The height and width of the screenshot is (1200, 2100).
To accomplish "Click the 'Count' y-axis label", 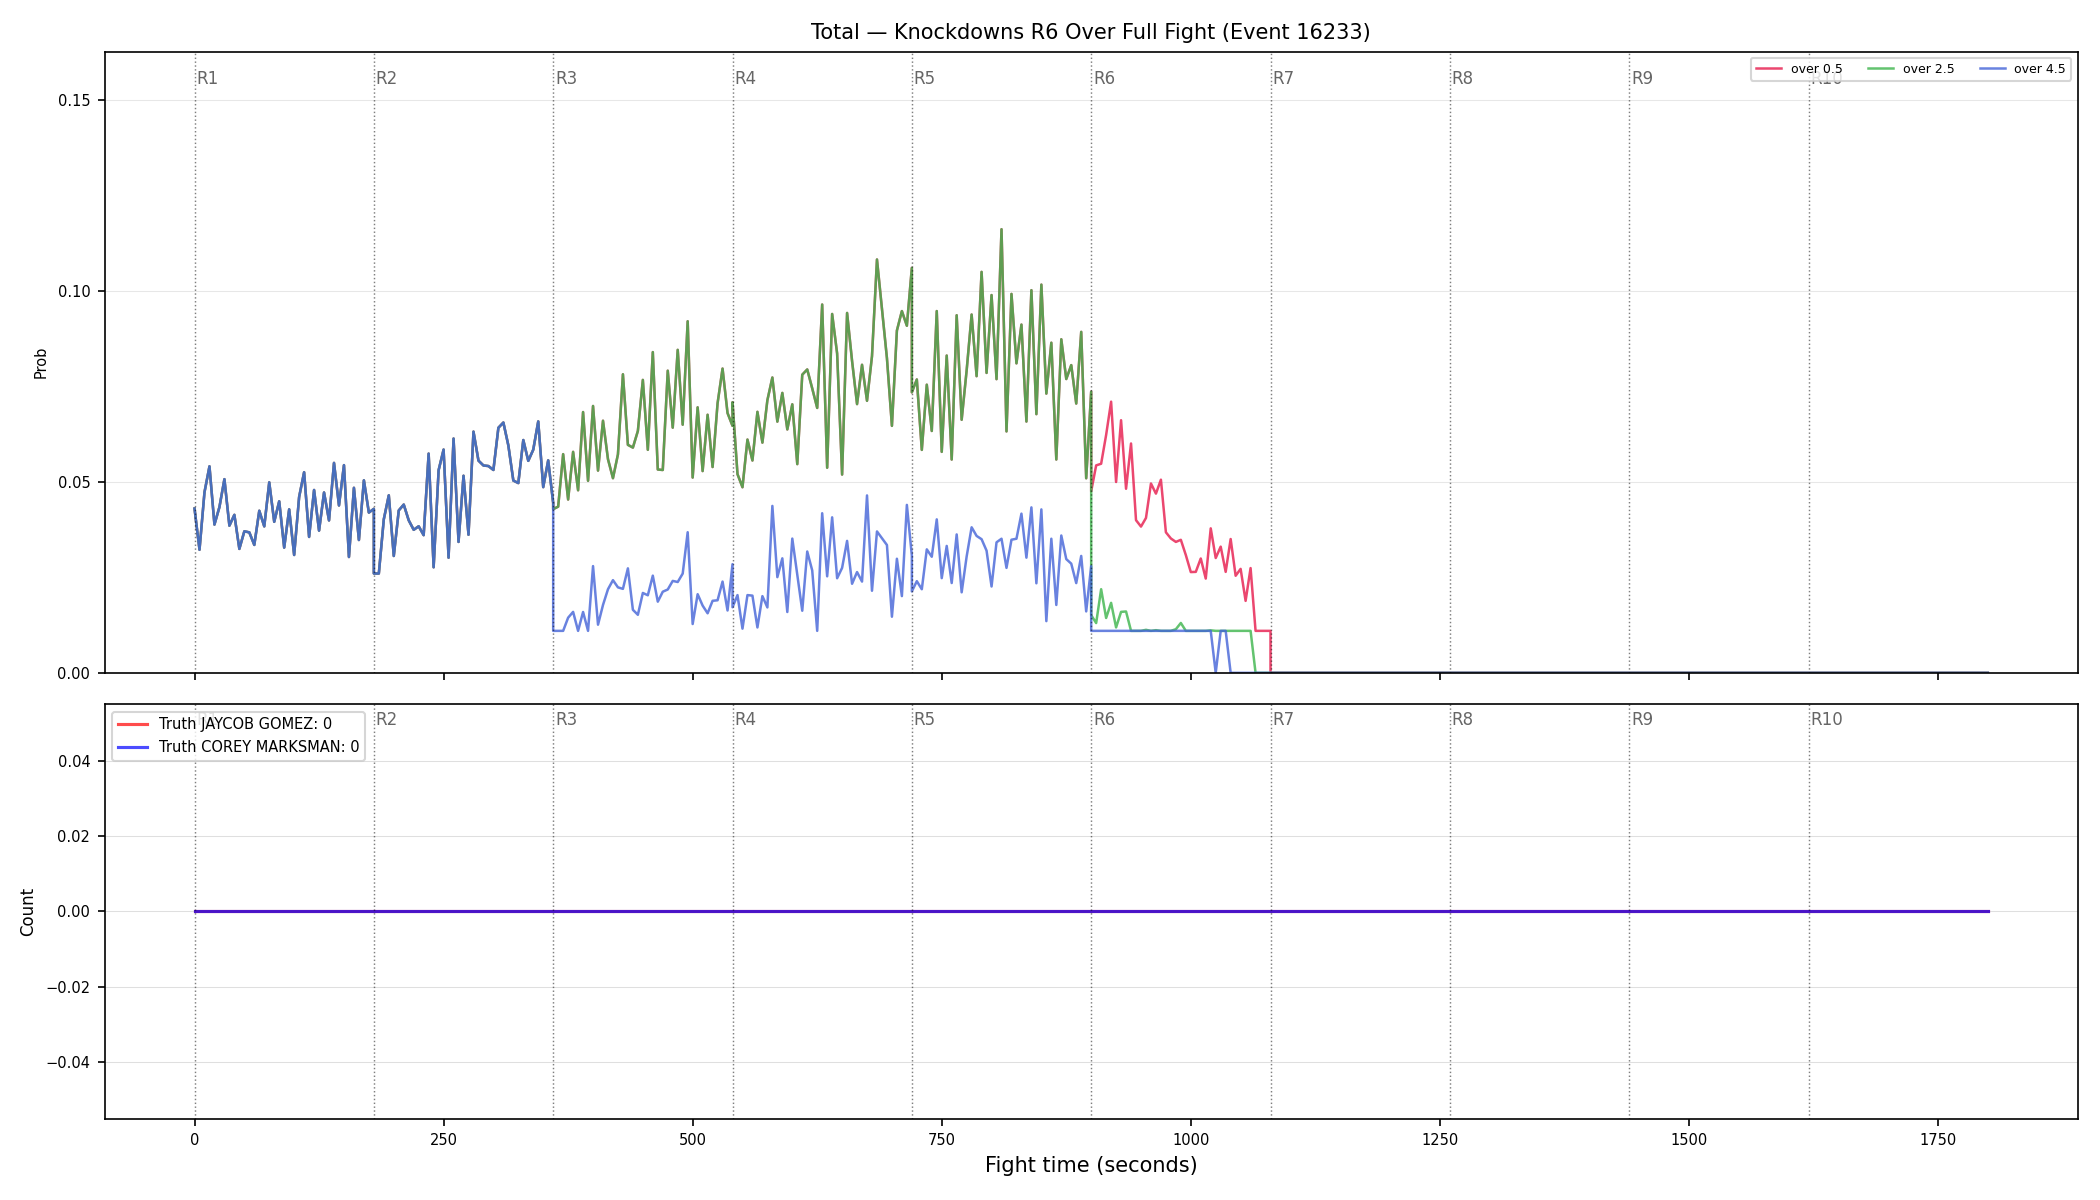I will pos(27,912).
